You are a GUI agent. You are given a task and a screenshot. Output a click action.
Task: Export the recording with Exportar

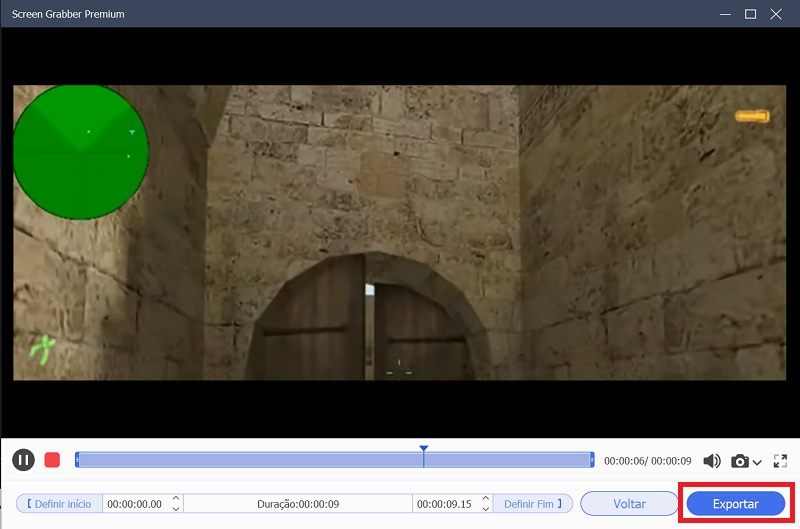click(735, 504)
